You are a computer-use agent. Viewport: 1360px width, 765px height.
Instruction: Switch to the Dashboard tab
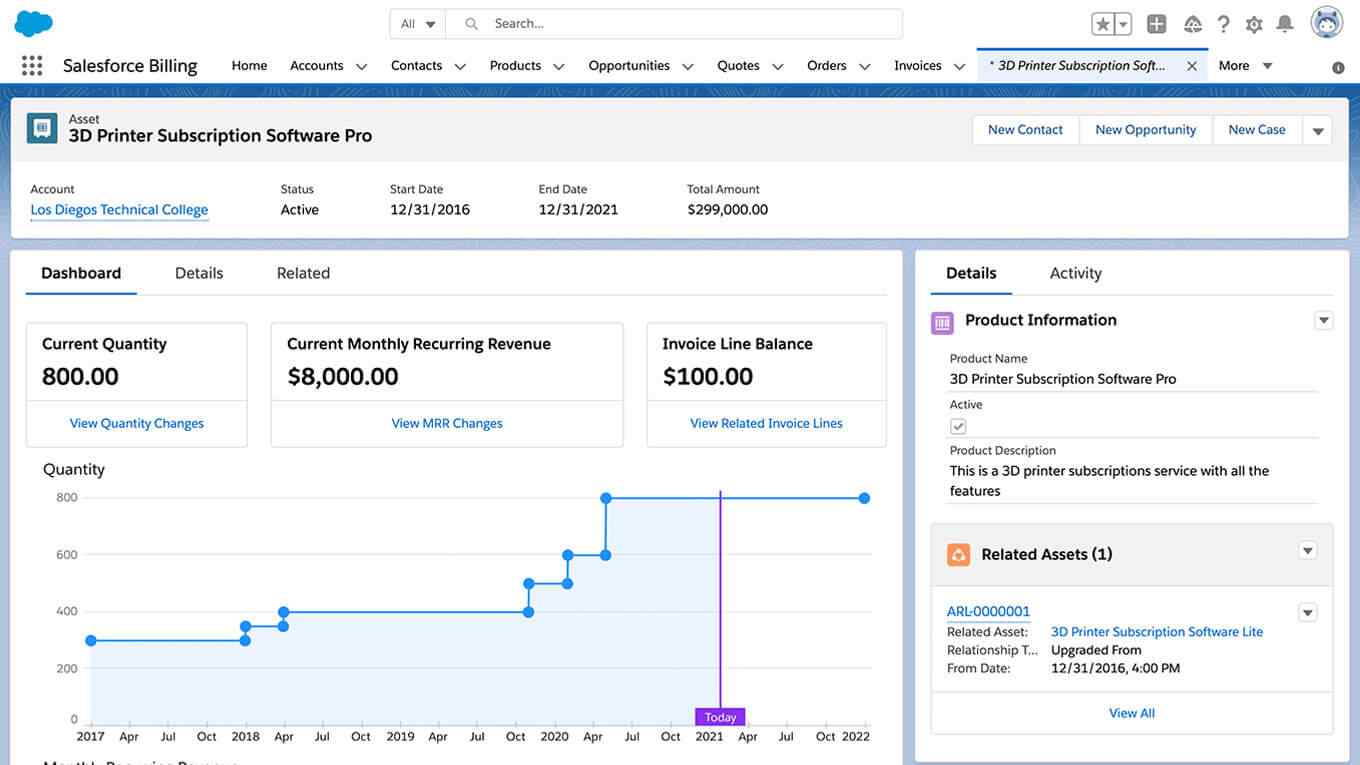81,273
